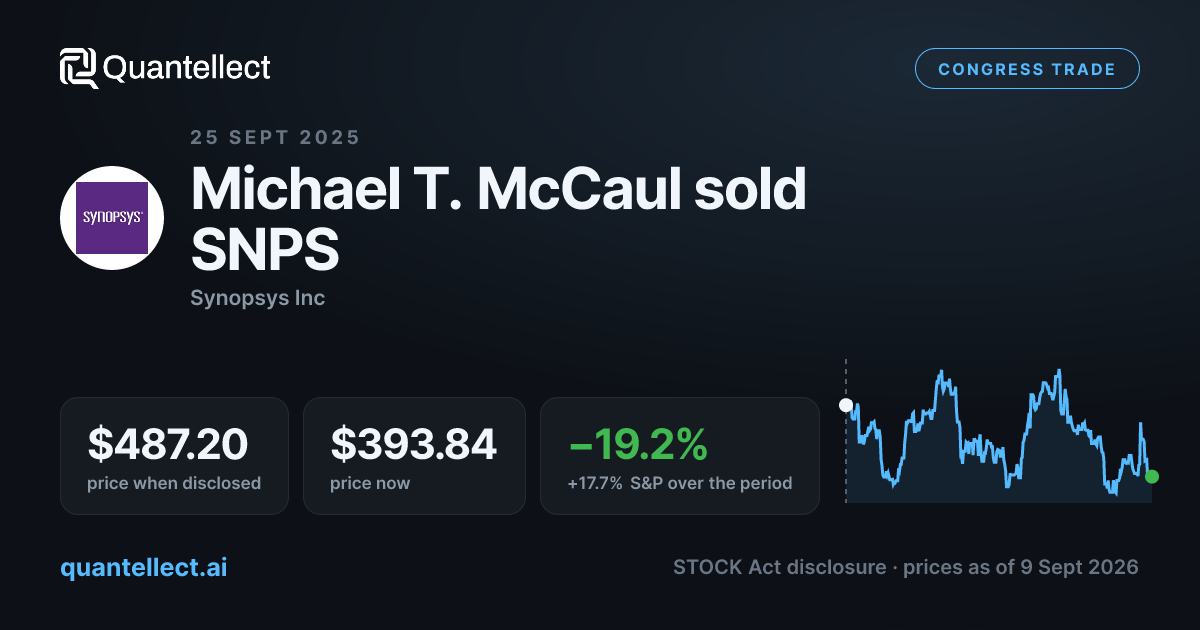The width and height of the screenshot is (1200, 630).
Task: Click the white chart start marker
Action: pos(845,405)
